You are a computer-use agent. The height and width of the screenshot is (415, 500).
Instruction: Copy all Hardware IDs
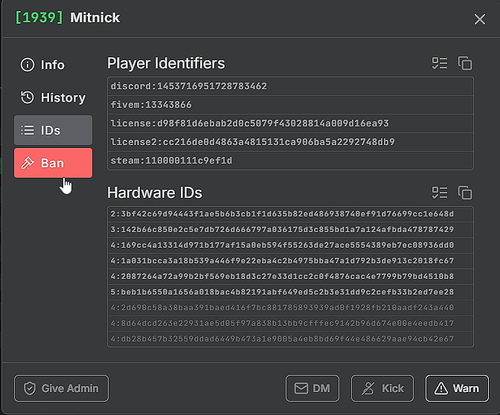click(465, 193)
